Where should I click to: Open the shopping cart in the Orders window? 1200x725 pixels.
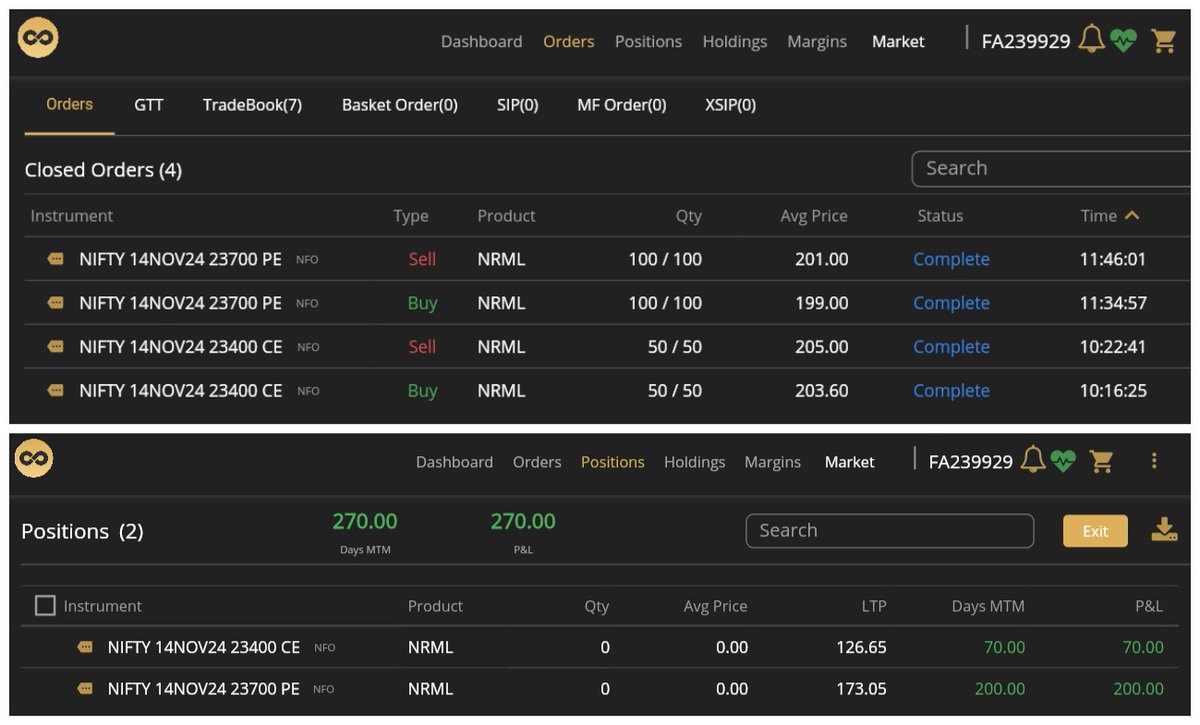(x=1163, y=41)
